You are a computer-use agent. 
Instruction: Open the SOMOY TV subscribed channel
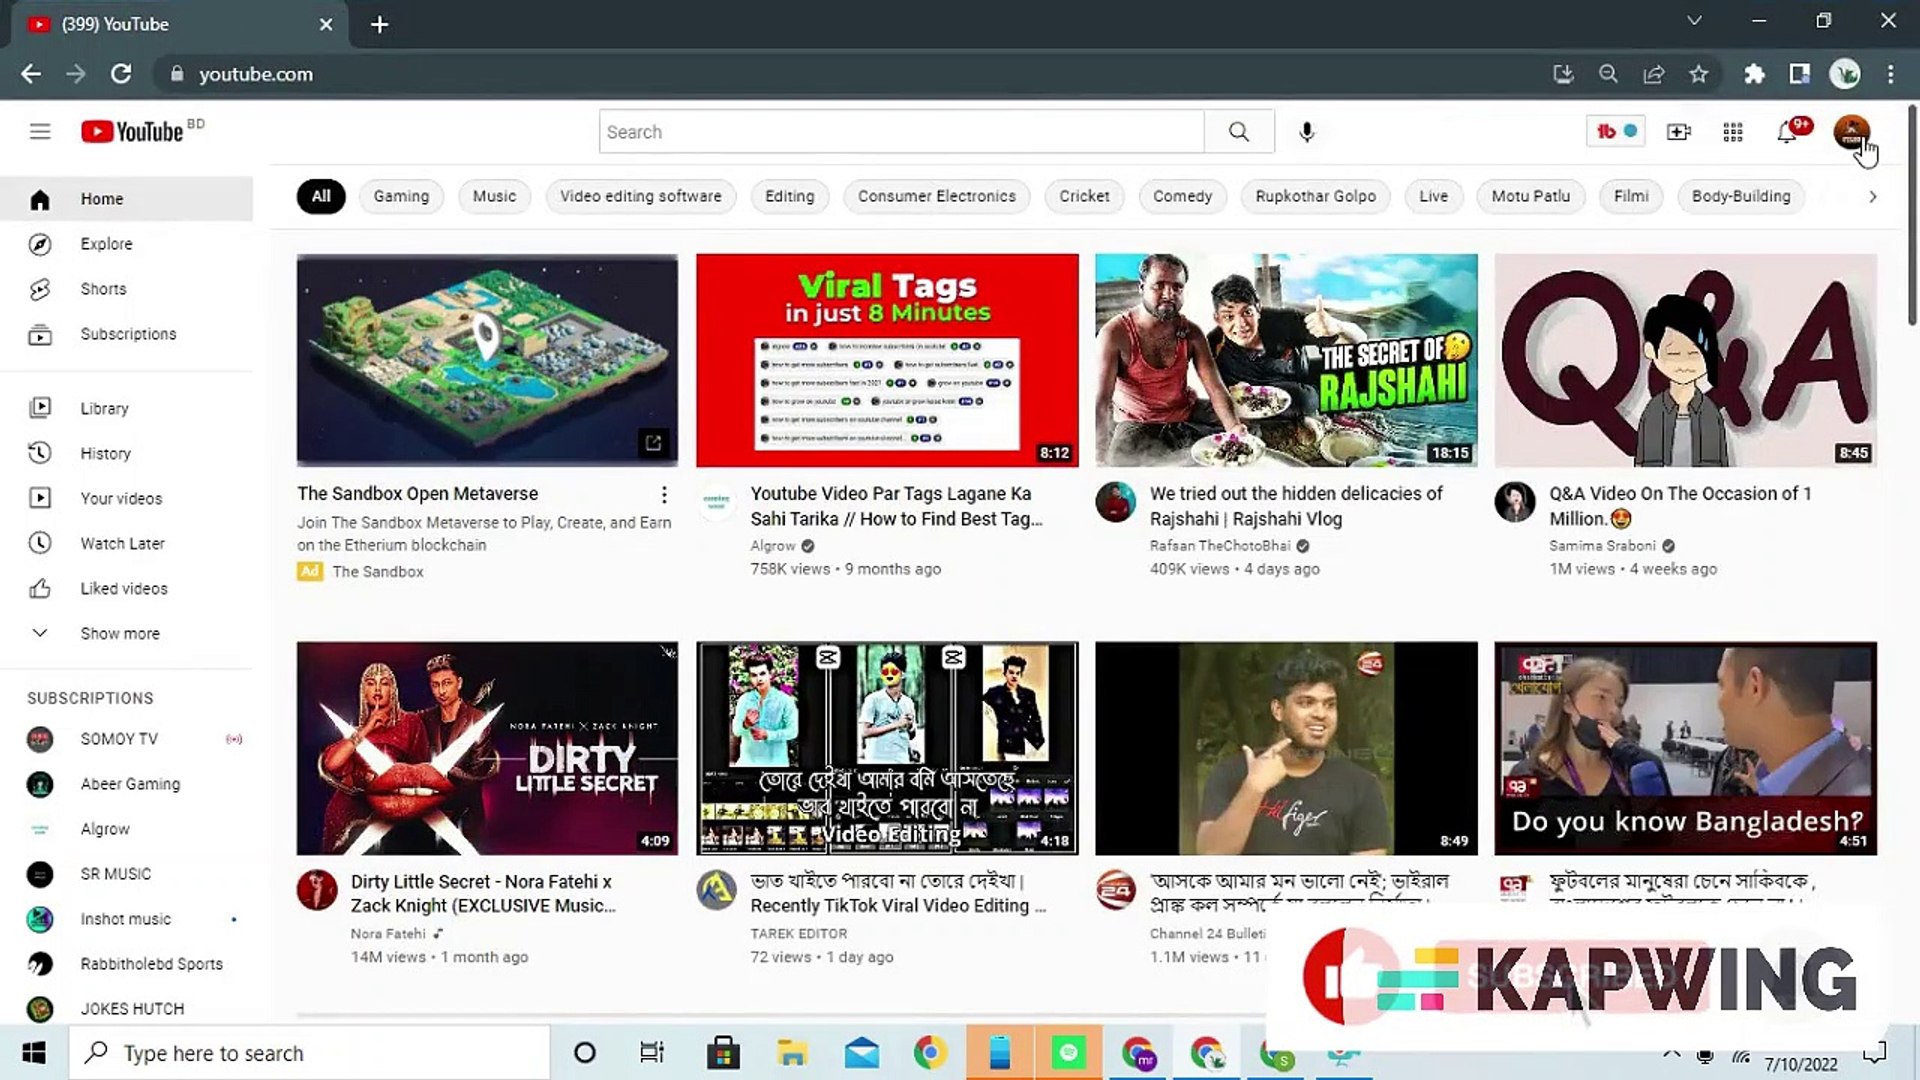(x=118, y=739)
